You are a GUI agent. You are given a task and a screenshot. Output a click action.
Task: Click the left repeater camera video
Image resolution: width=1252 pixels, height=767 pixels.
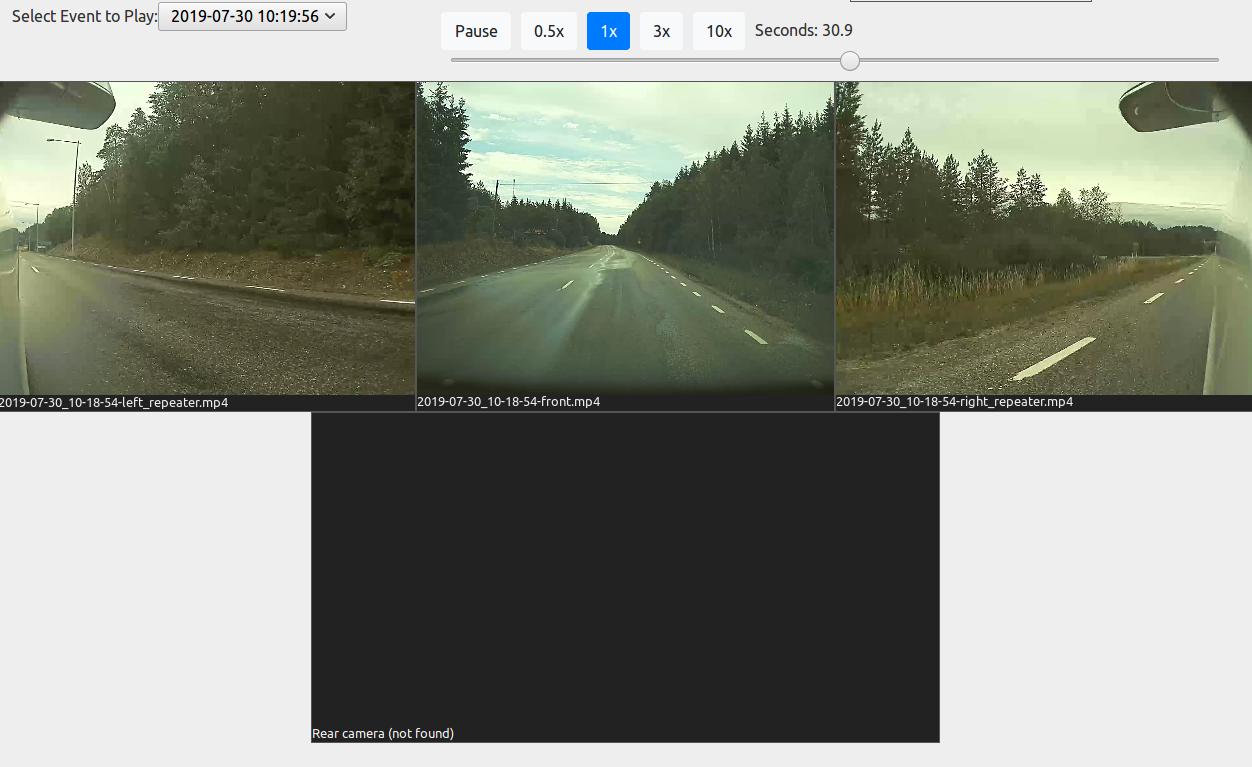[x=207, y=238]
